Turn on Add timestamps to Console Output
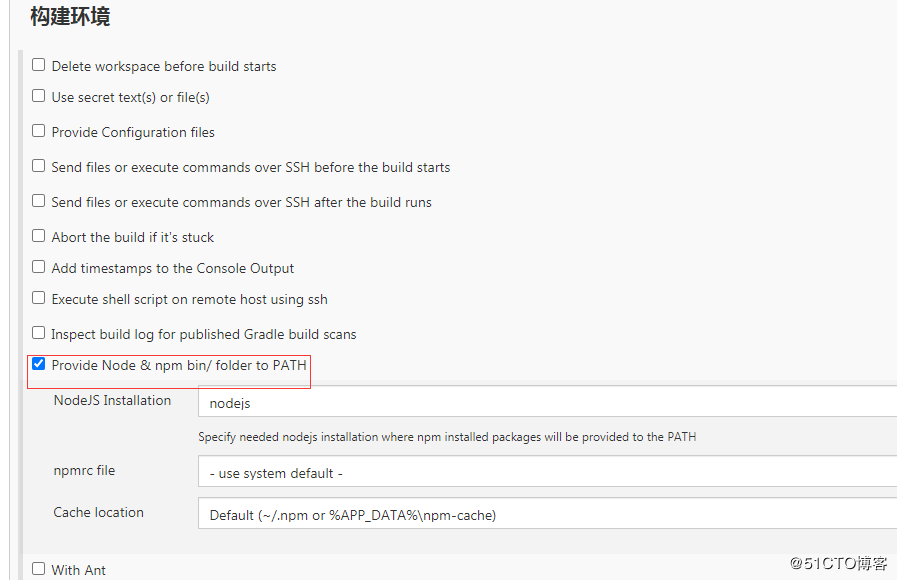 (x=39, y=267)
